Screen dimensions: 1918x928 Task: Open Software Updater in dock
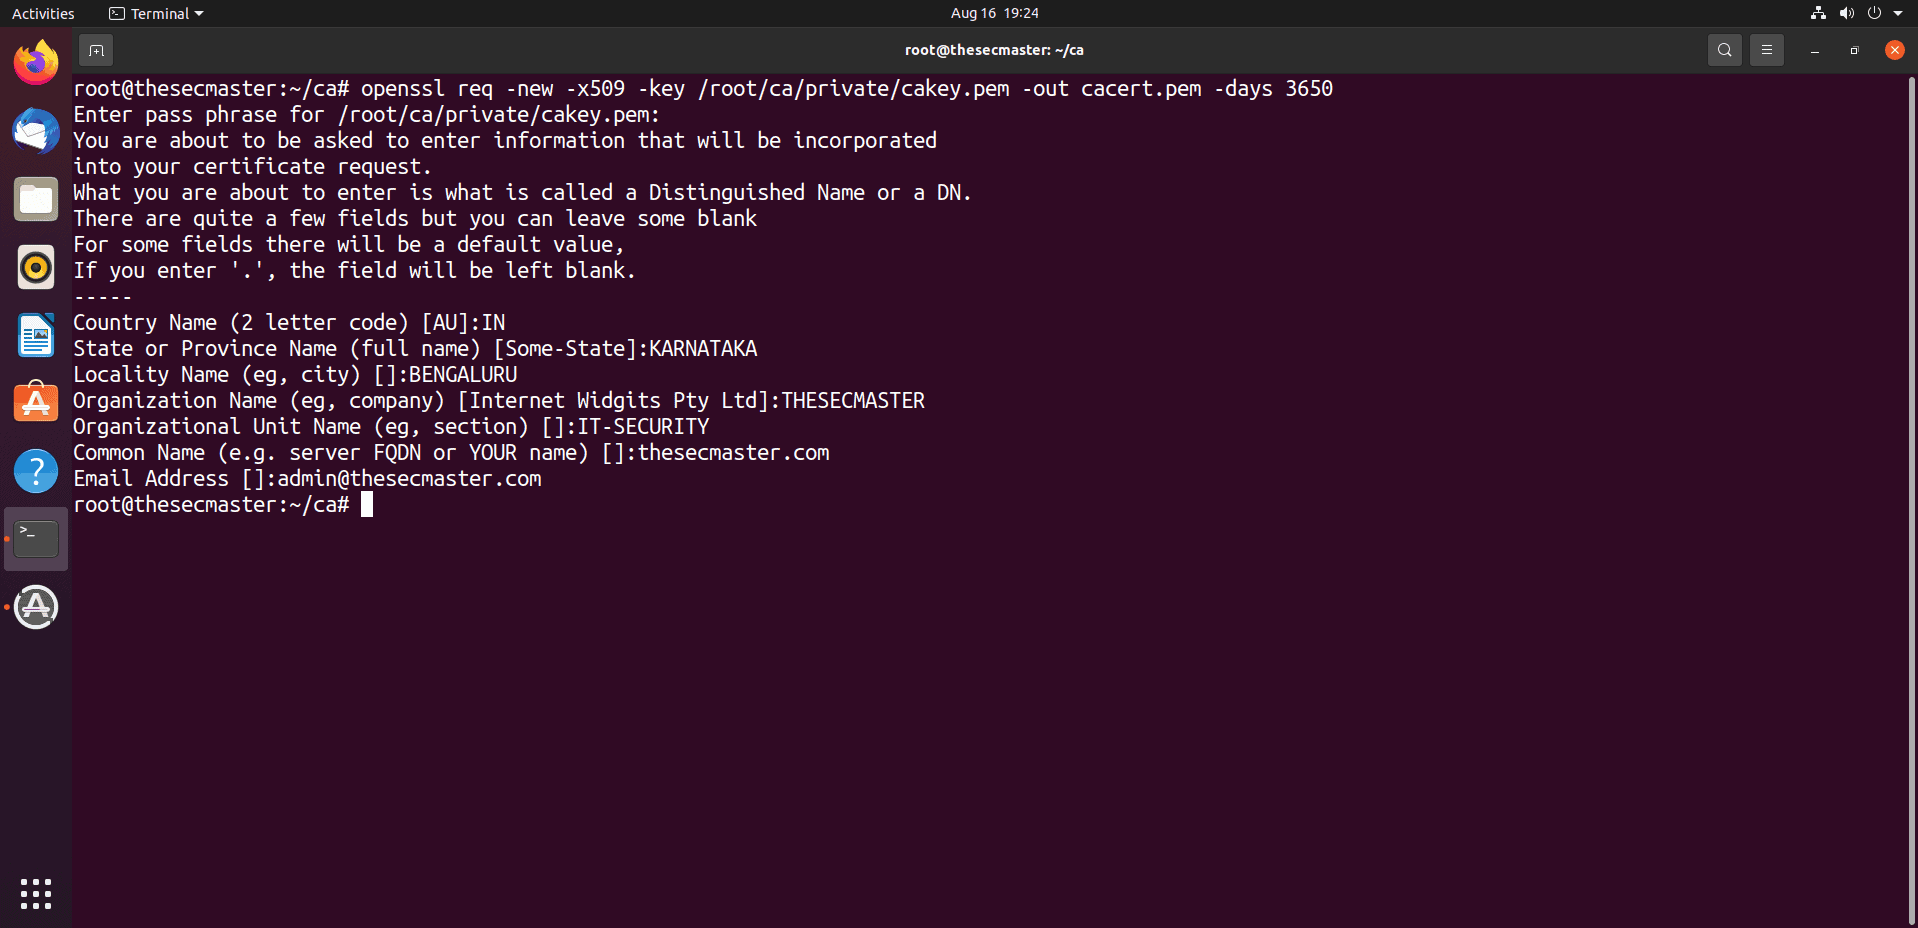(36, 607)
